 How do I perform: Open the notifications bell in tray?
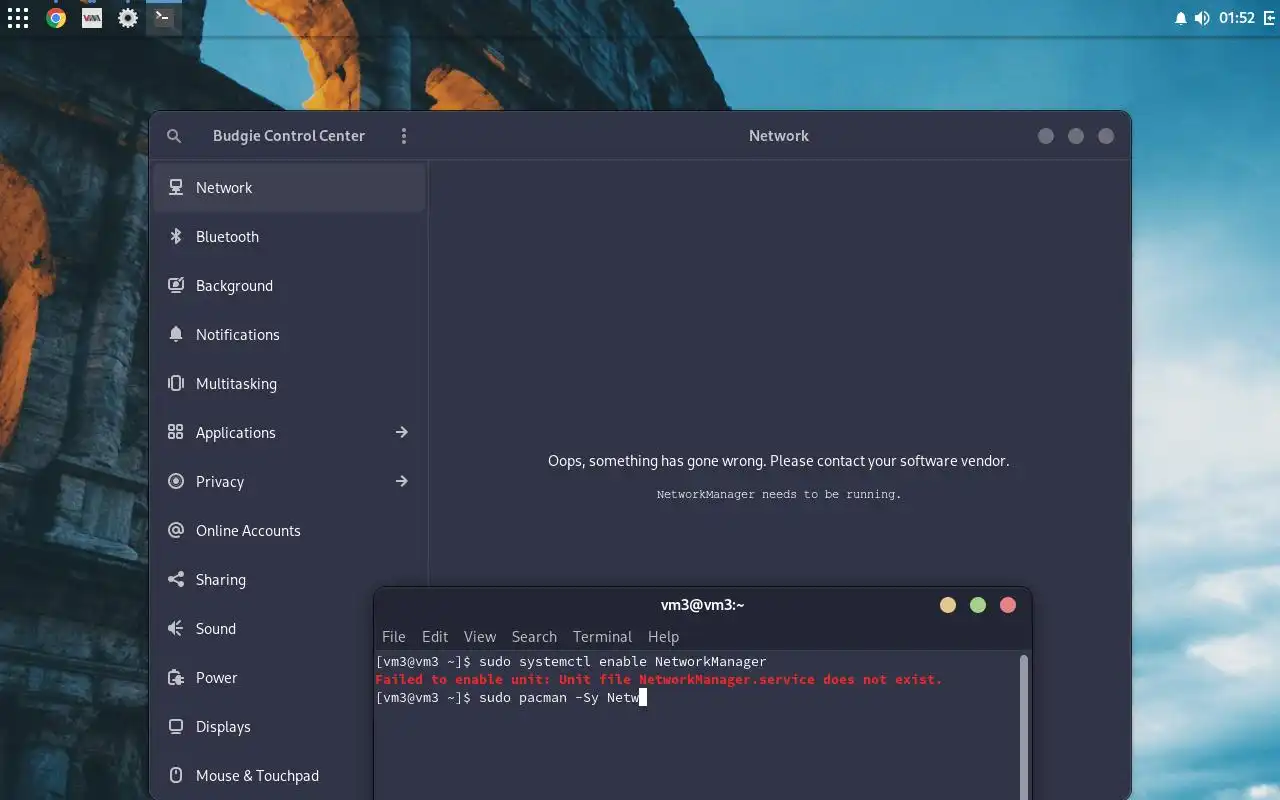tap(1180, 18)
